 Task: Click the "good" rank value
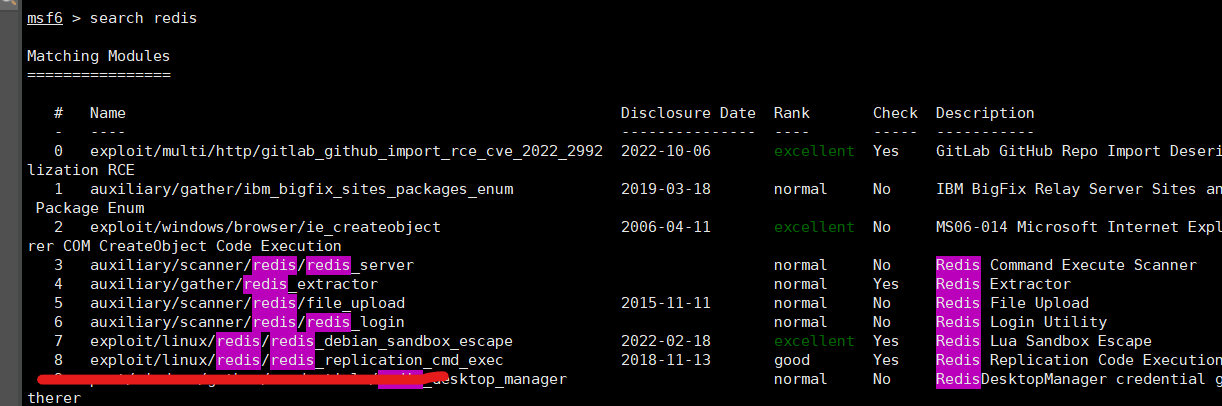[x=791, y=360]
